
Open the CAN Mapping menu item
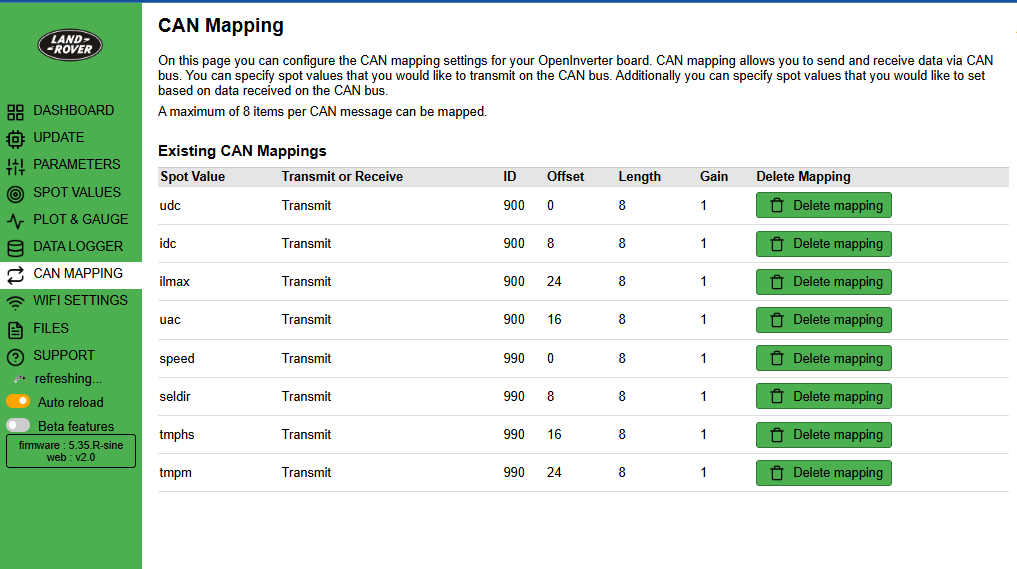click(x=77, y=273)
